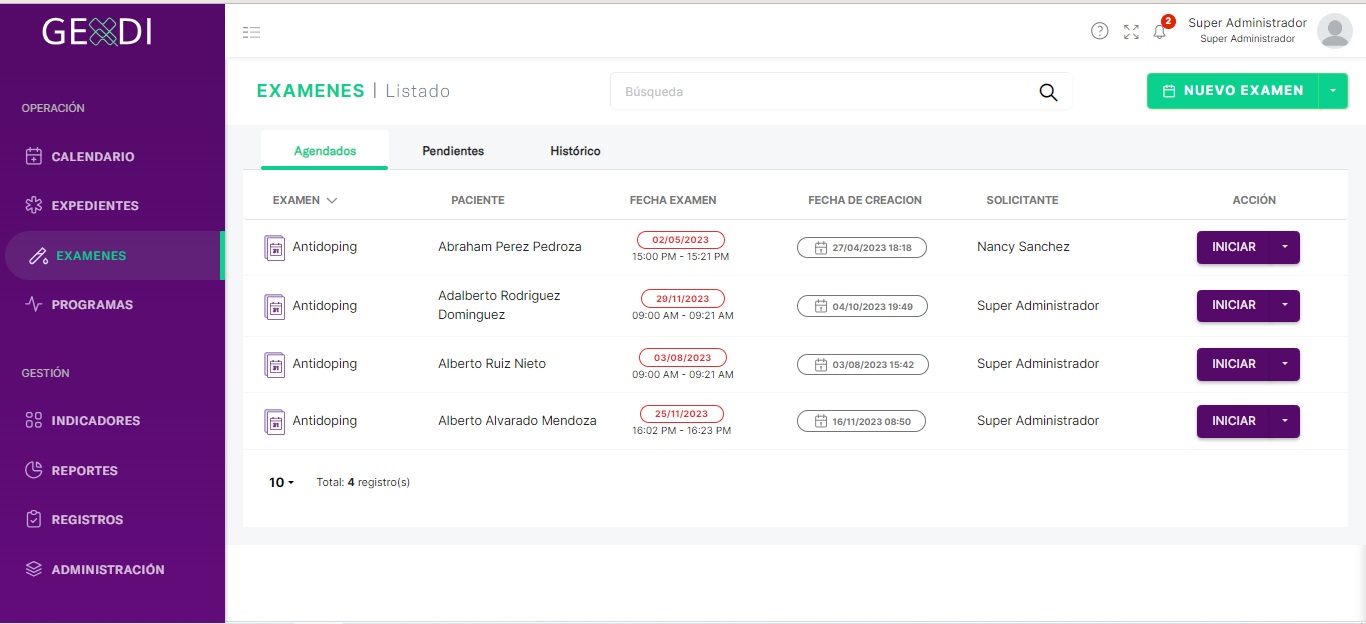Click the PACIENTE column header
Image resolution: width=1366 pixels, height=624 pixels.
(x=478, y=200)
